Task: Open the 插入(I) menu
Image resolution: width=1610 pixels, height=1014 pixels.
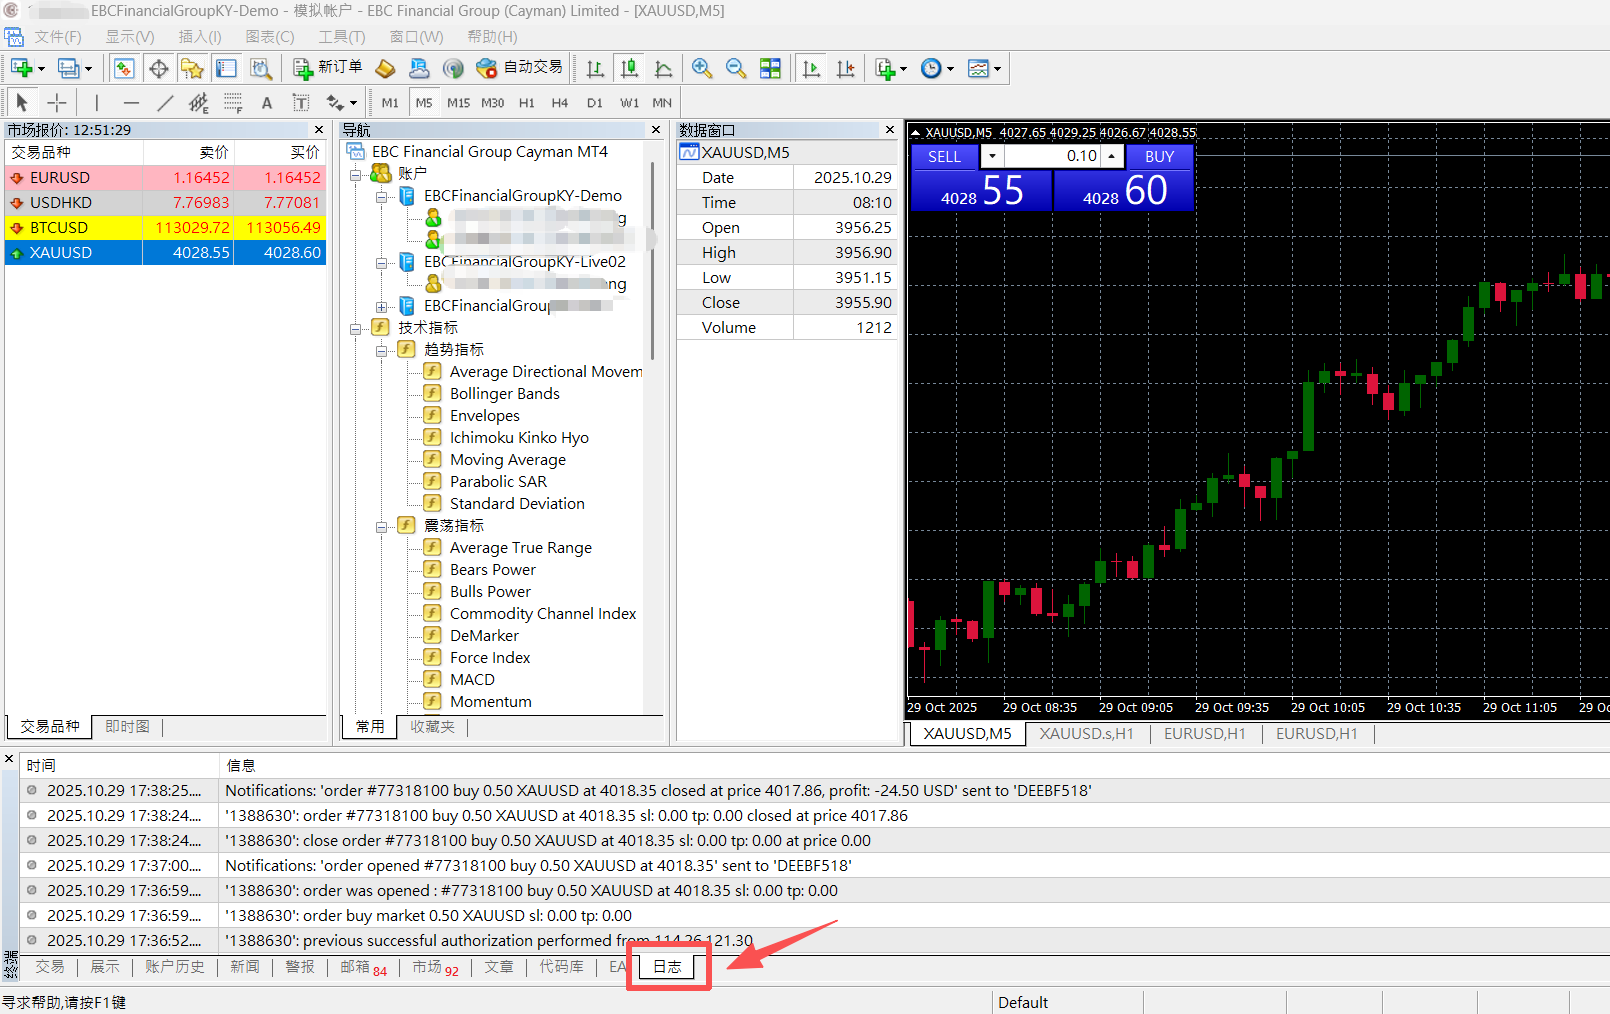Action: tap(200, 37)
